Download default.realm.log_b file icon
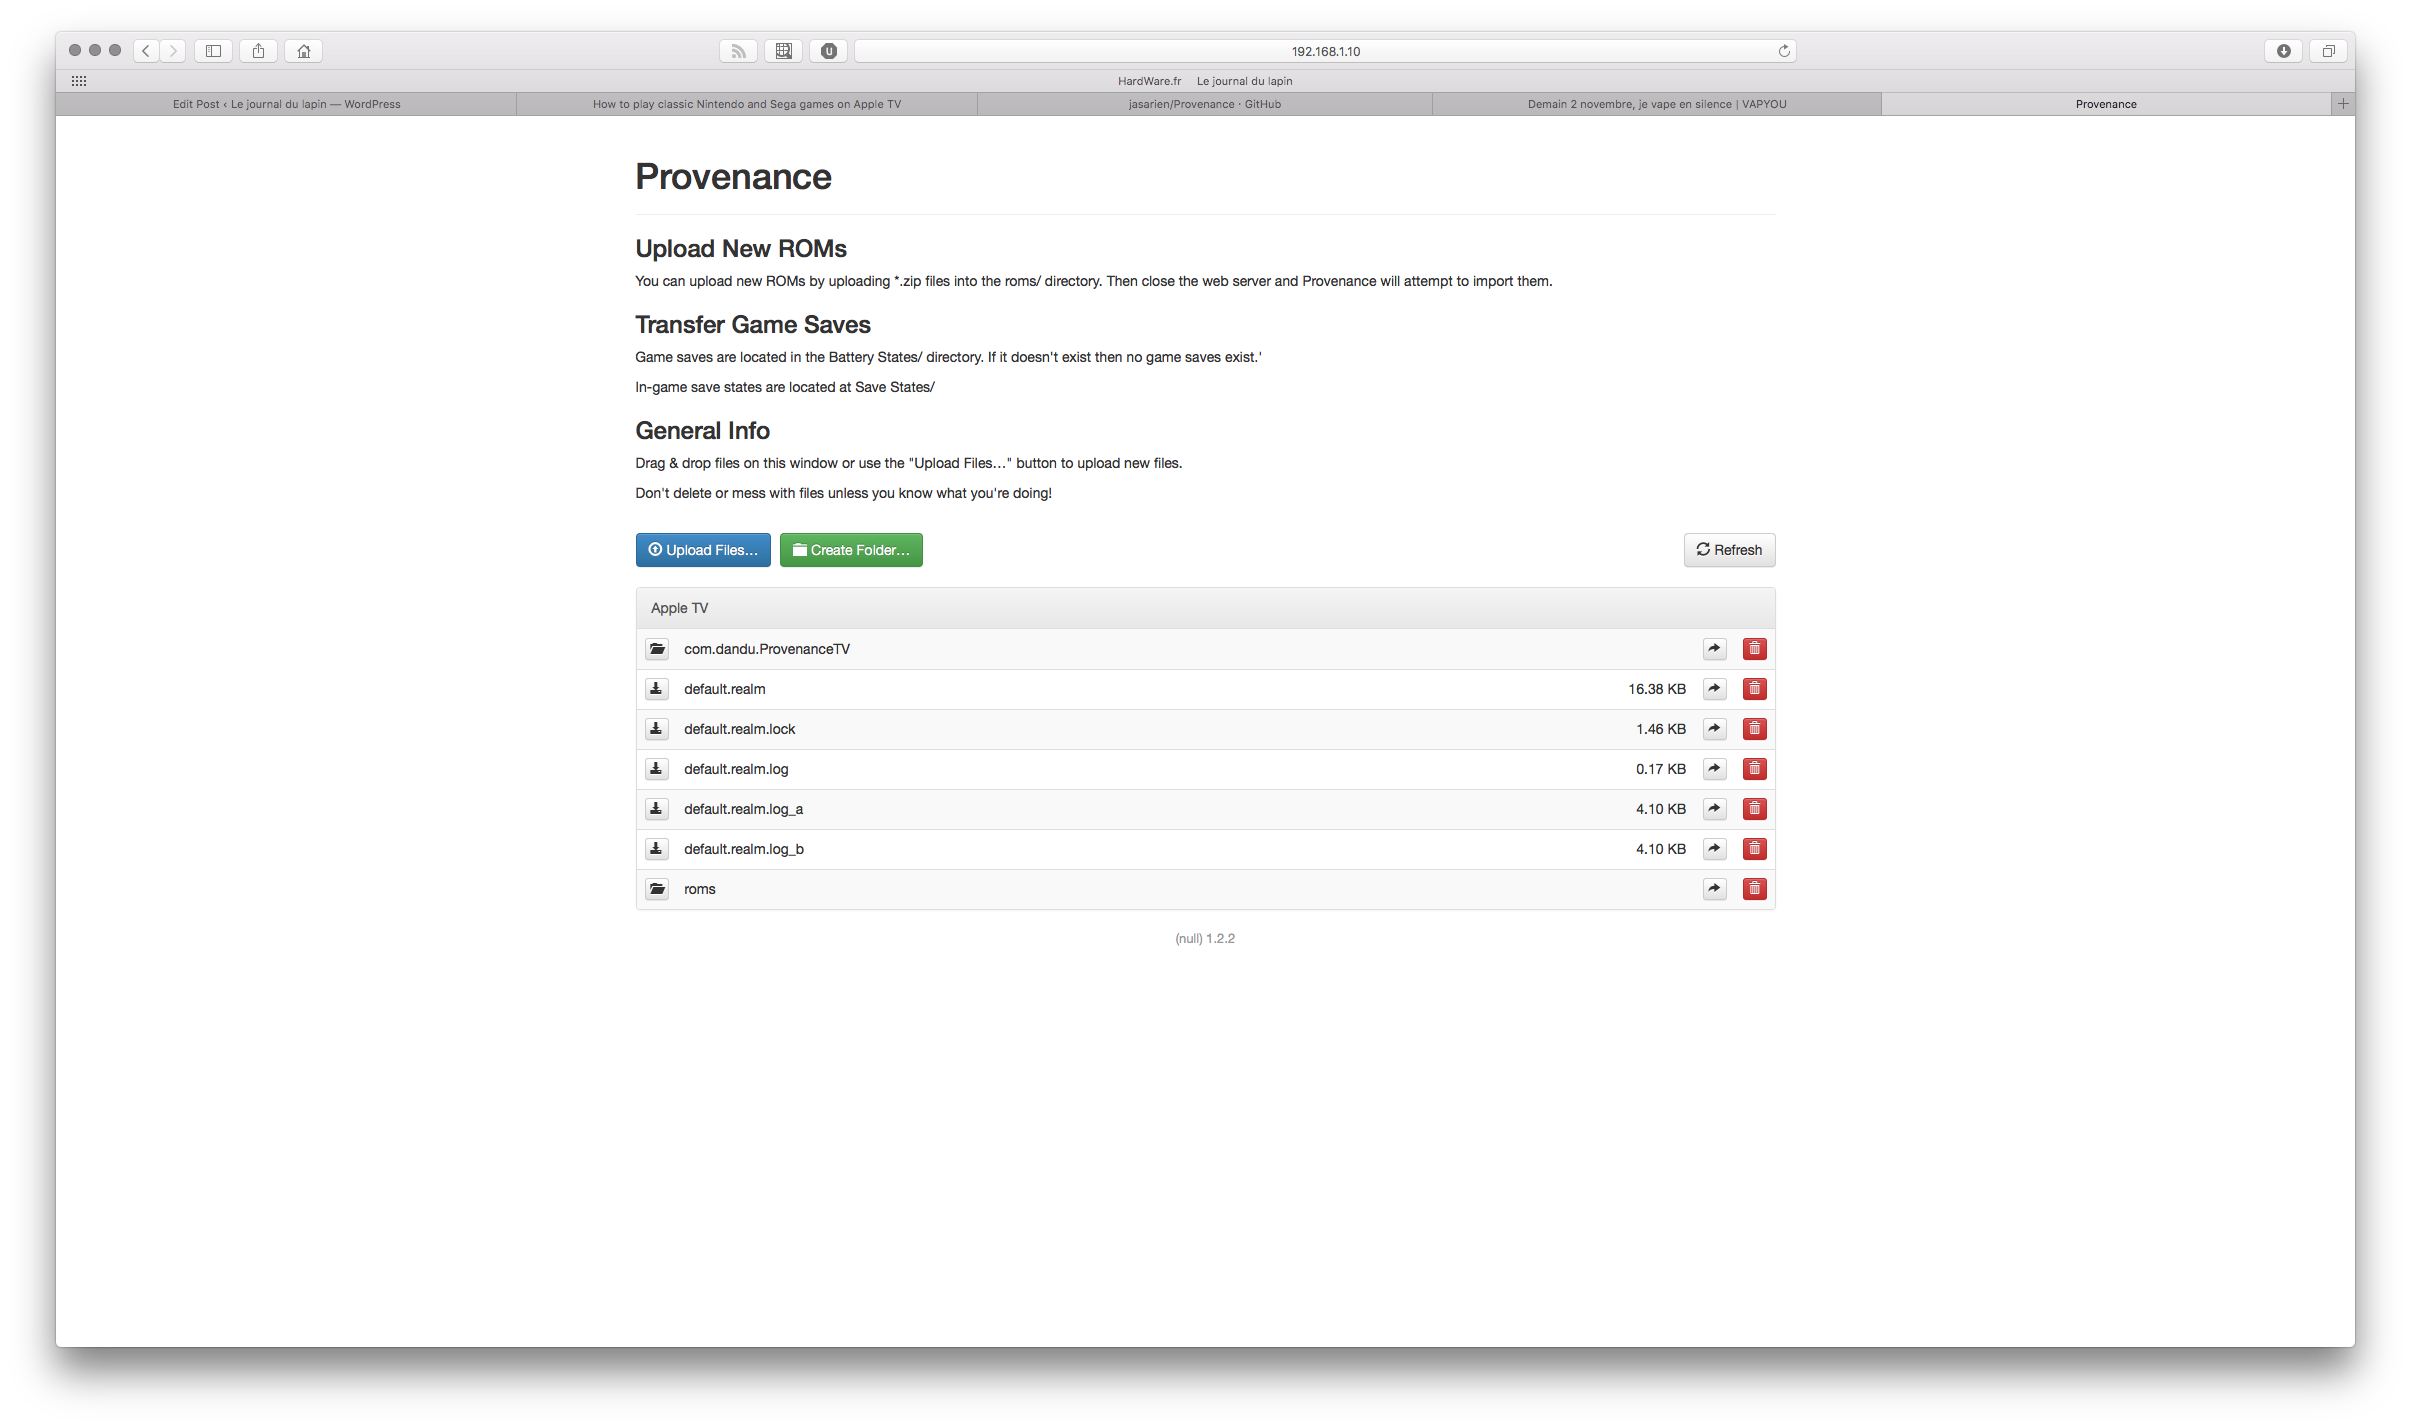This screenshot has width=2411, height=1427. click(x=656, y=849)
